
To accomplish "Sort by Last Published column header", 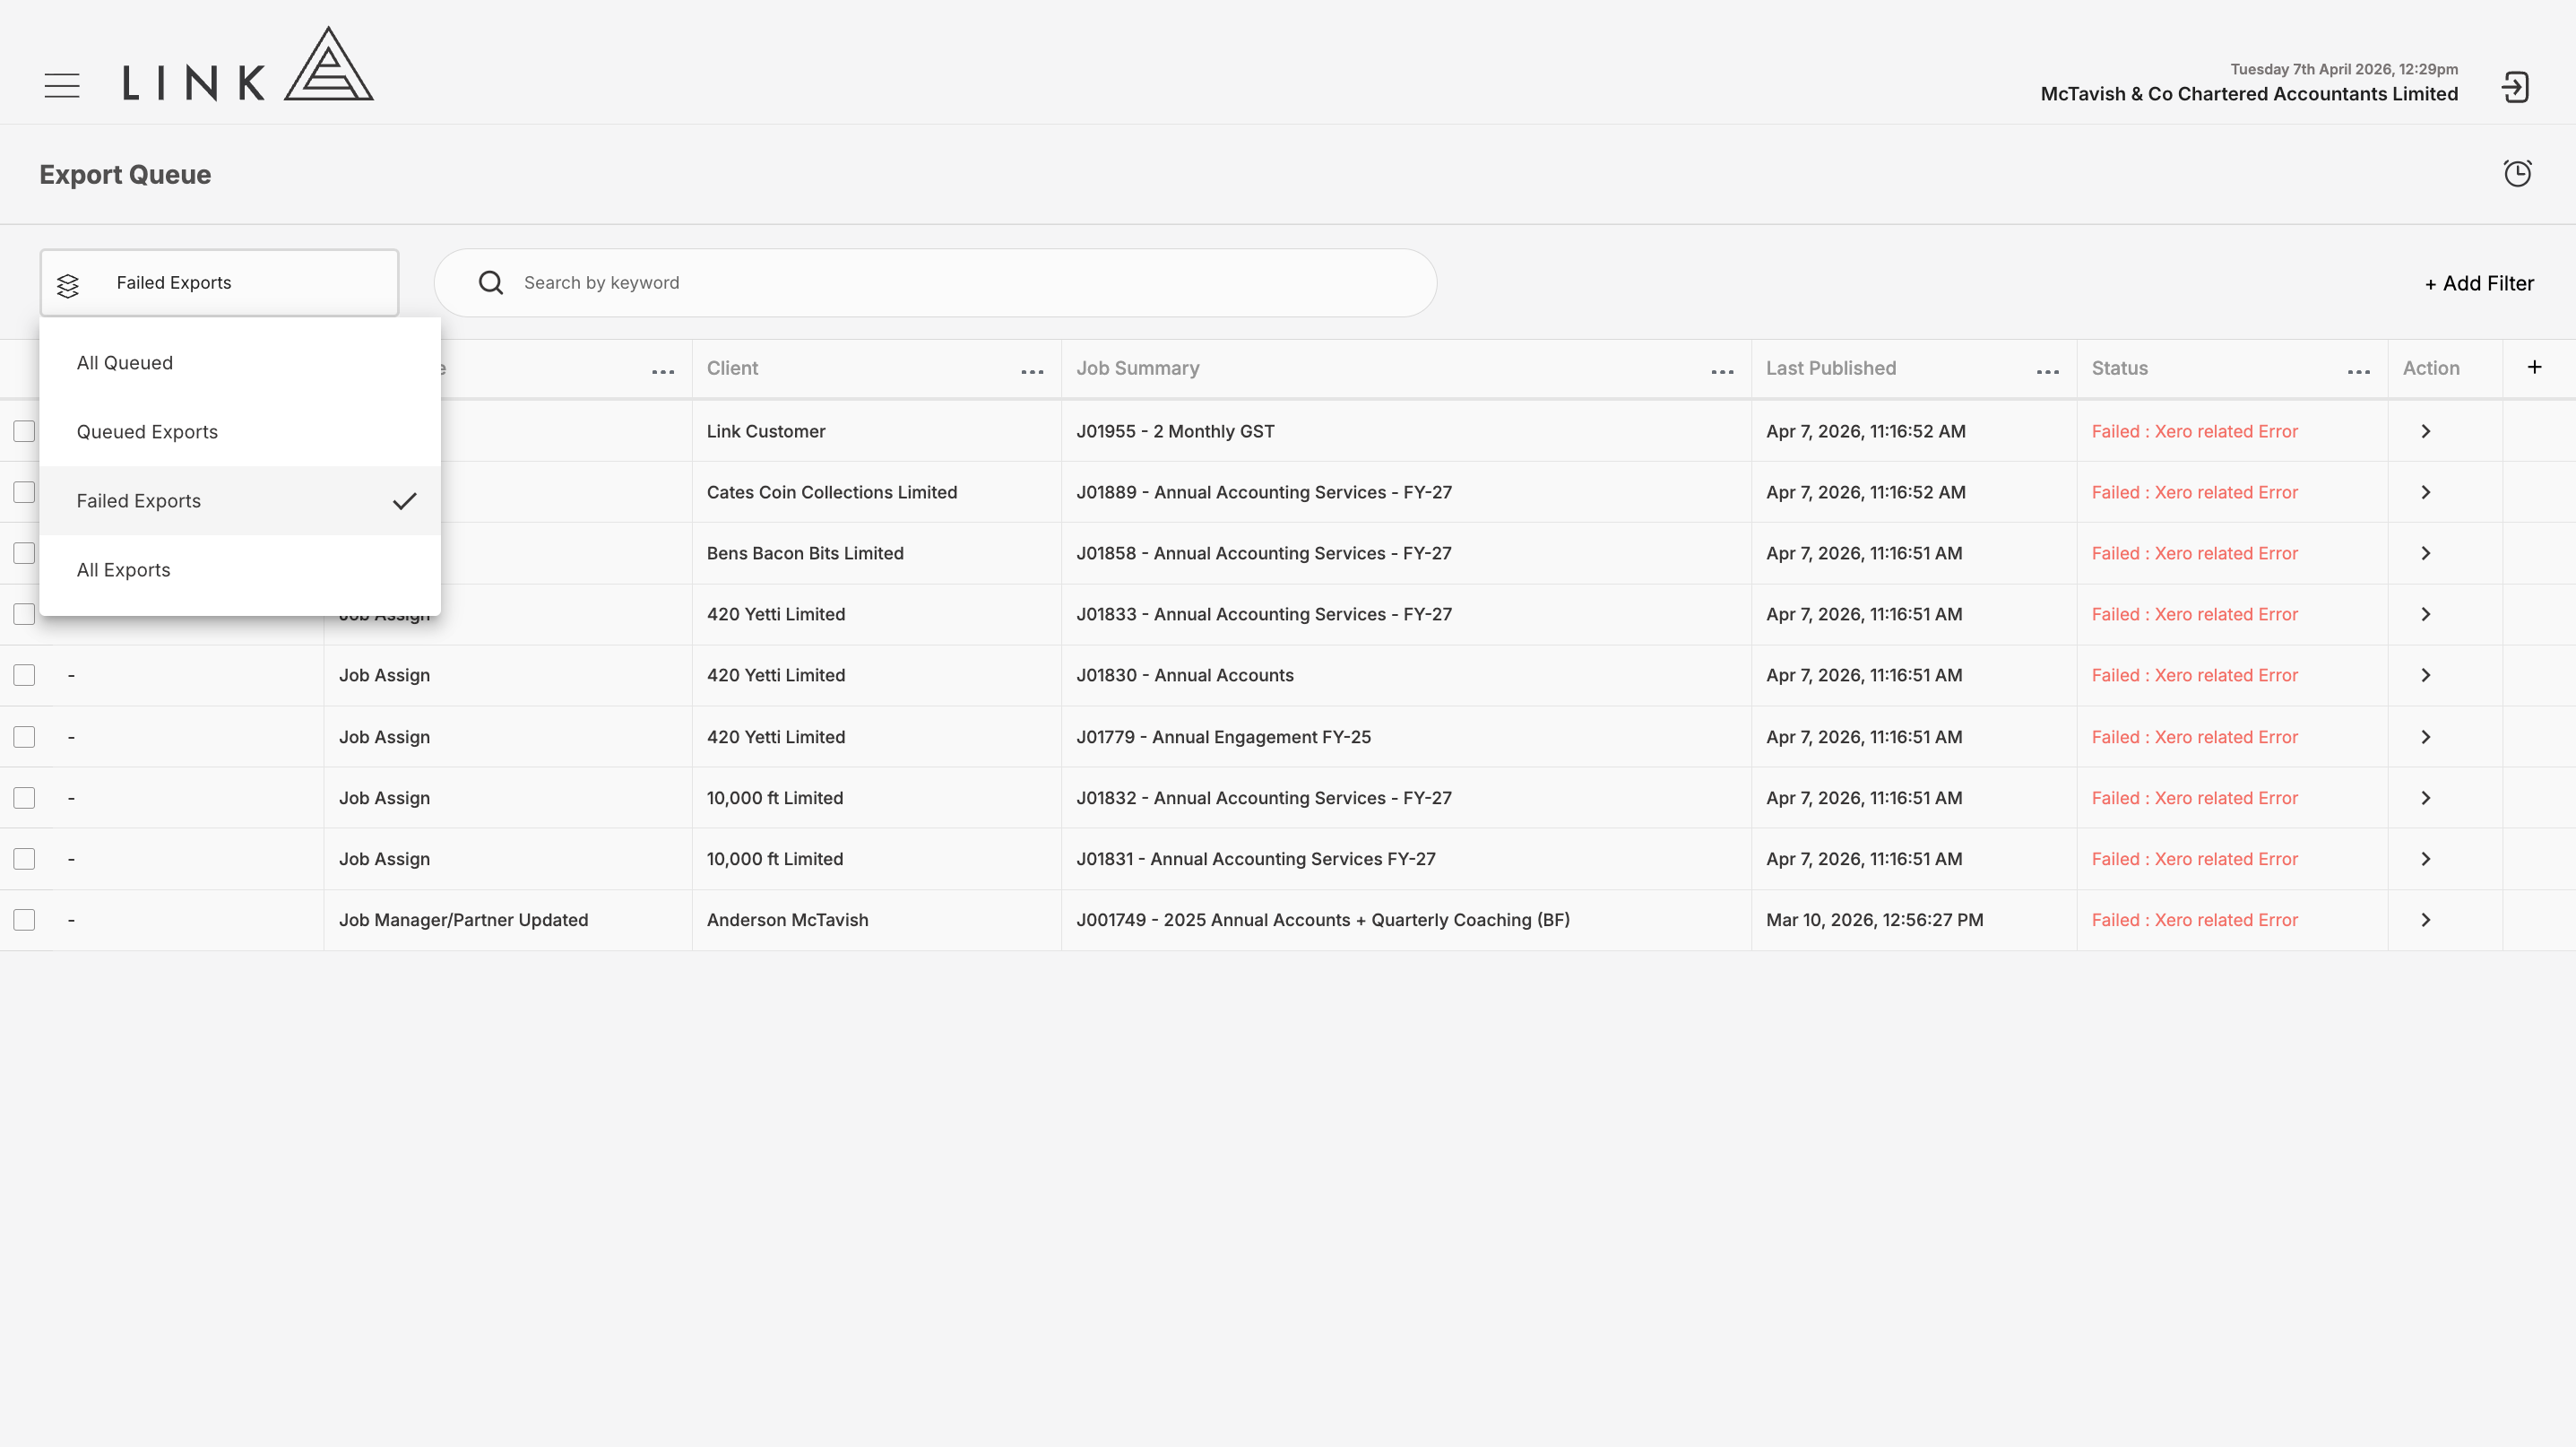I will [1831, 368].
